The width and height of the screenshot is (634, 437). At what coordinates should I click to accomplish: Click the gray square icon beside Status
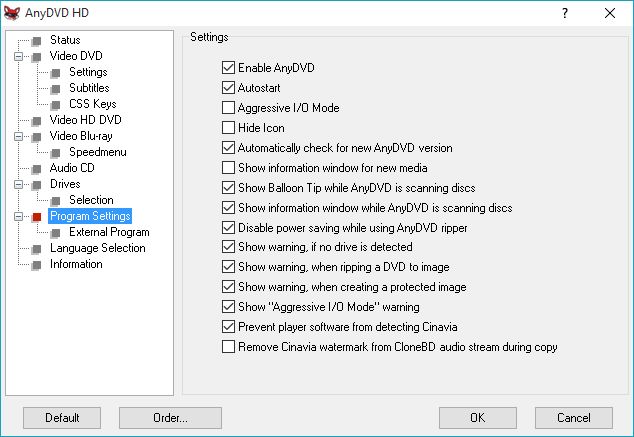click(37, 40)
